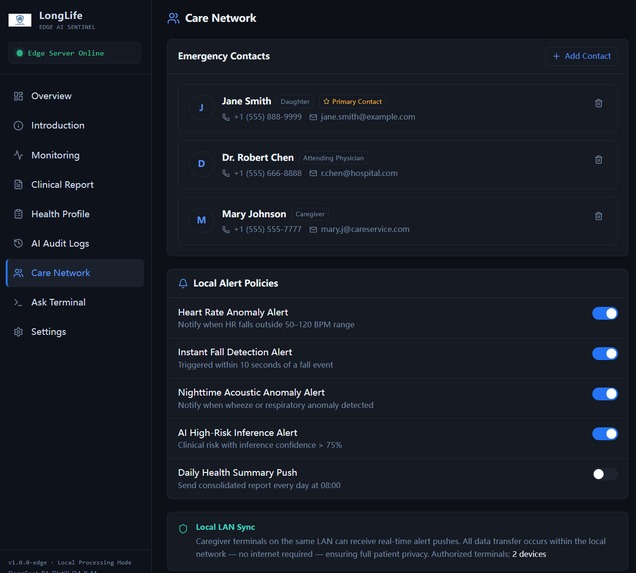Click 'v1.0.0-edge · Local Processing Mode' footer text
Image resolution: width=636 pixels, height=573 pixels.
point(70,563)
